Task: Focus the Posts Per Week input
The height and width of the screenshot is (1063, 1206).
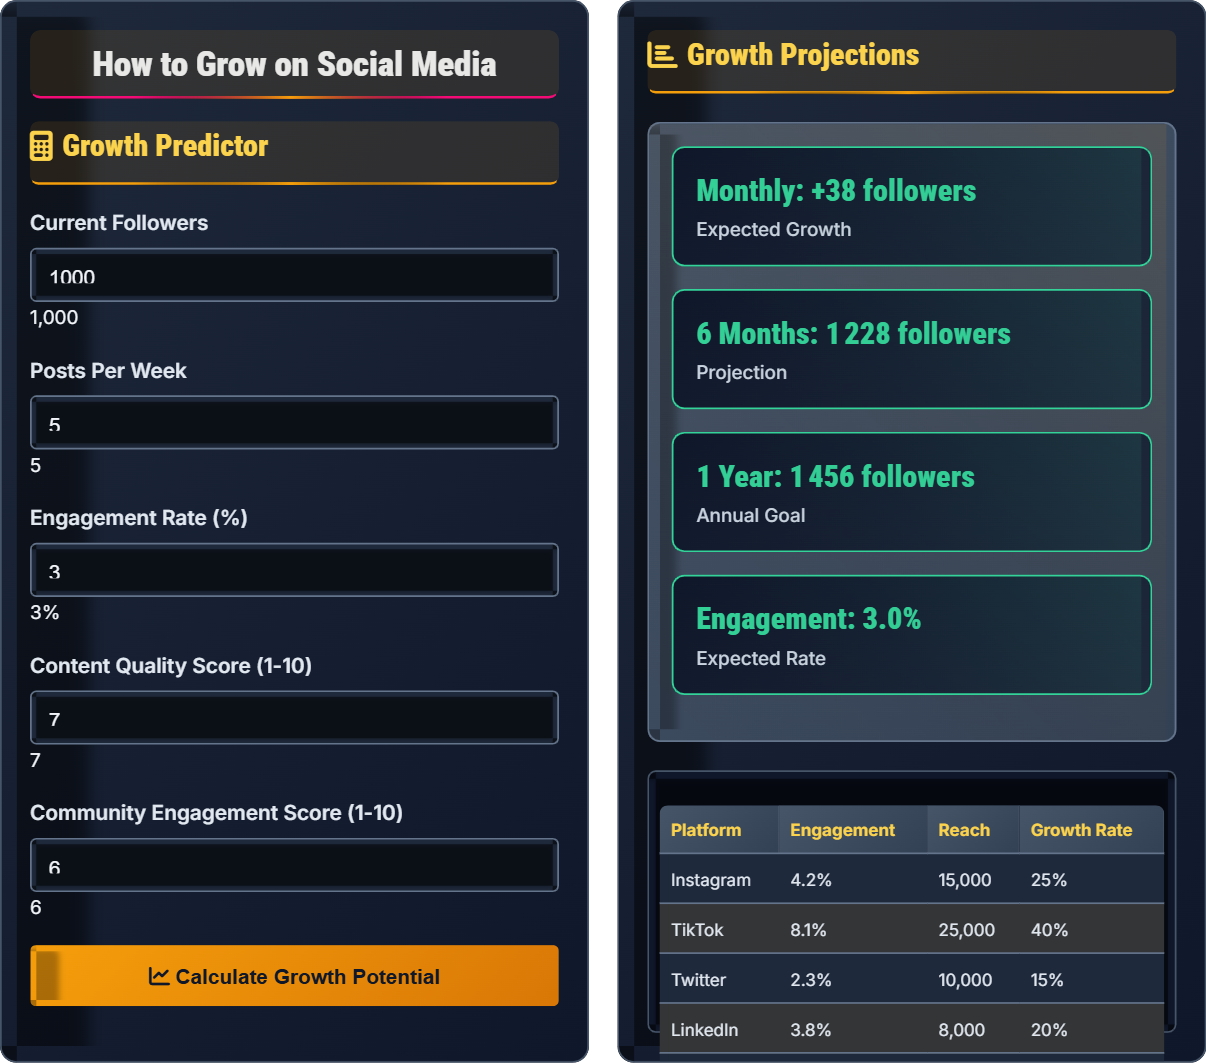Action: point(294,423)
